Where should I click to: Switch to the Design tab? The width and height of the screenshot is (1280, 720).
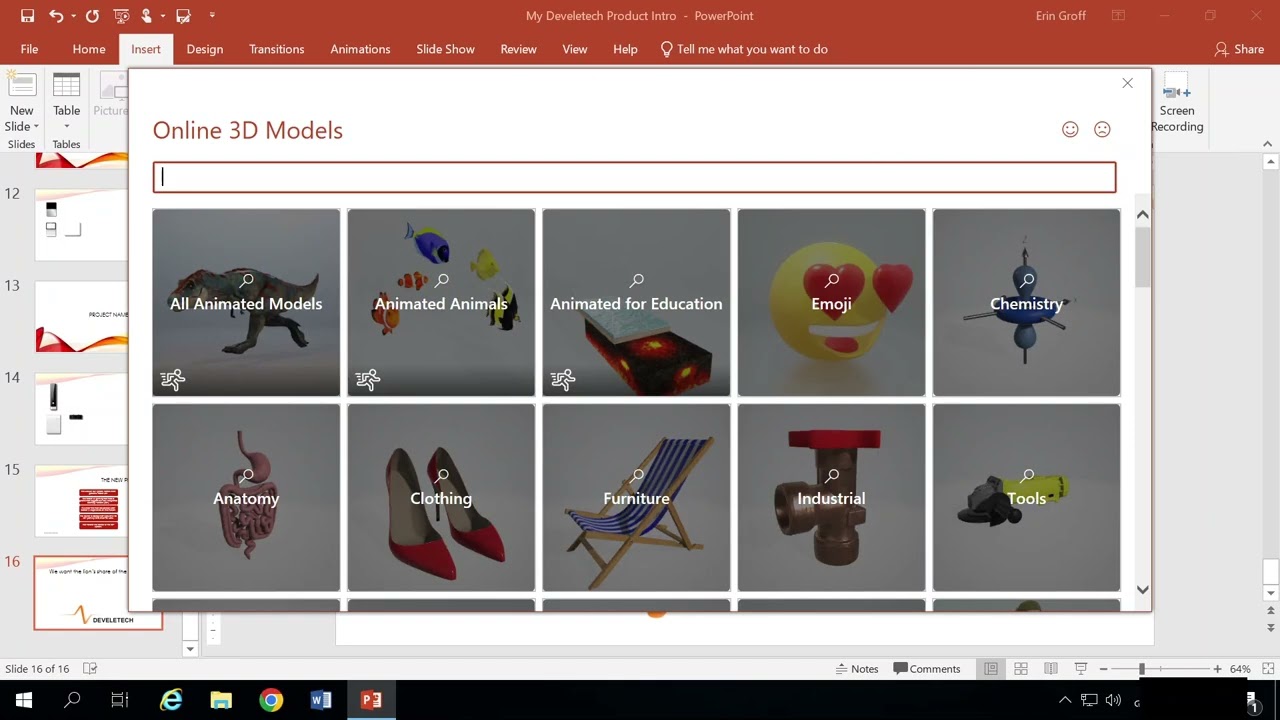(x=204, y=49)
